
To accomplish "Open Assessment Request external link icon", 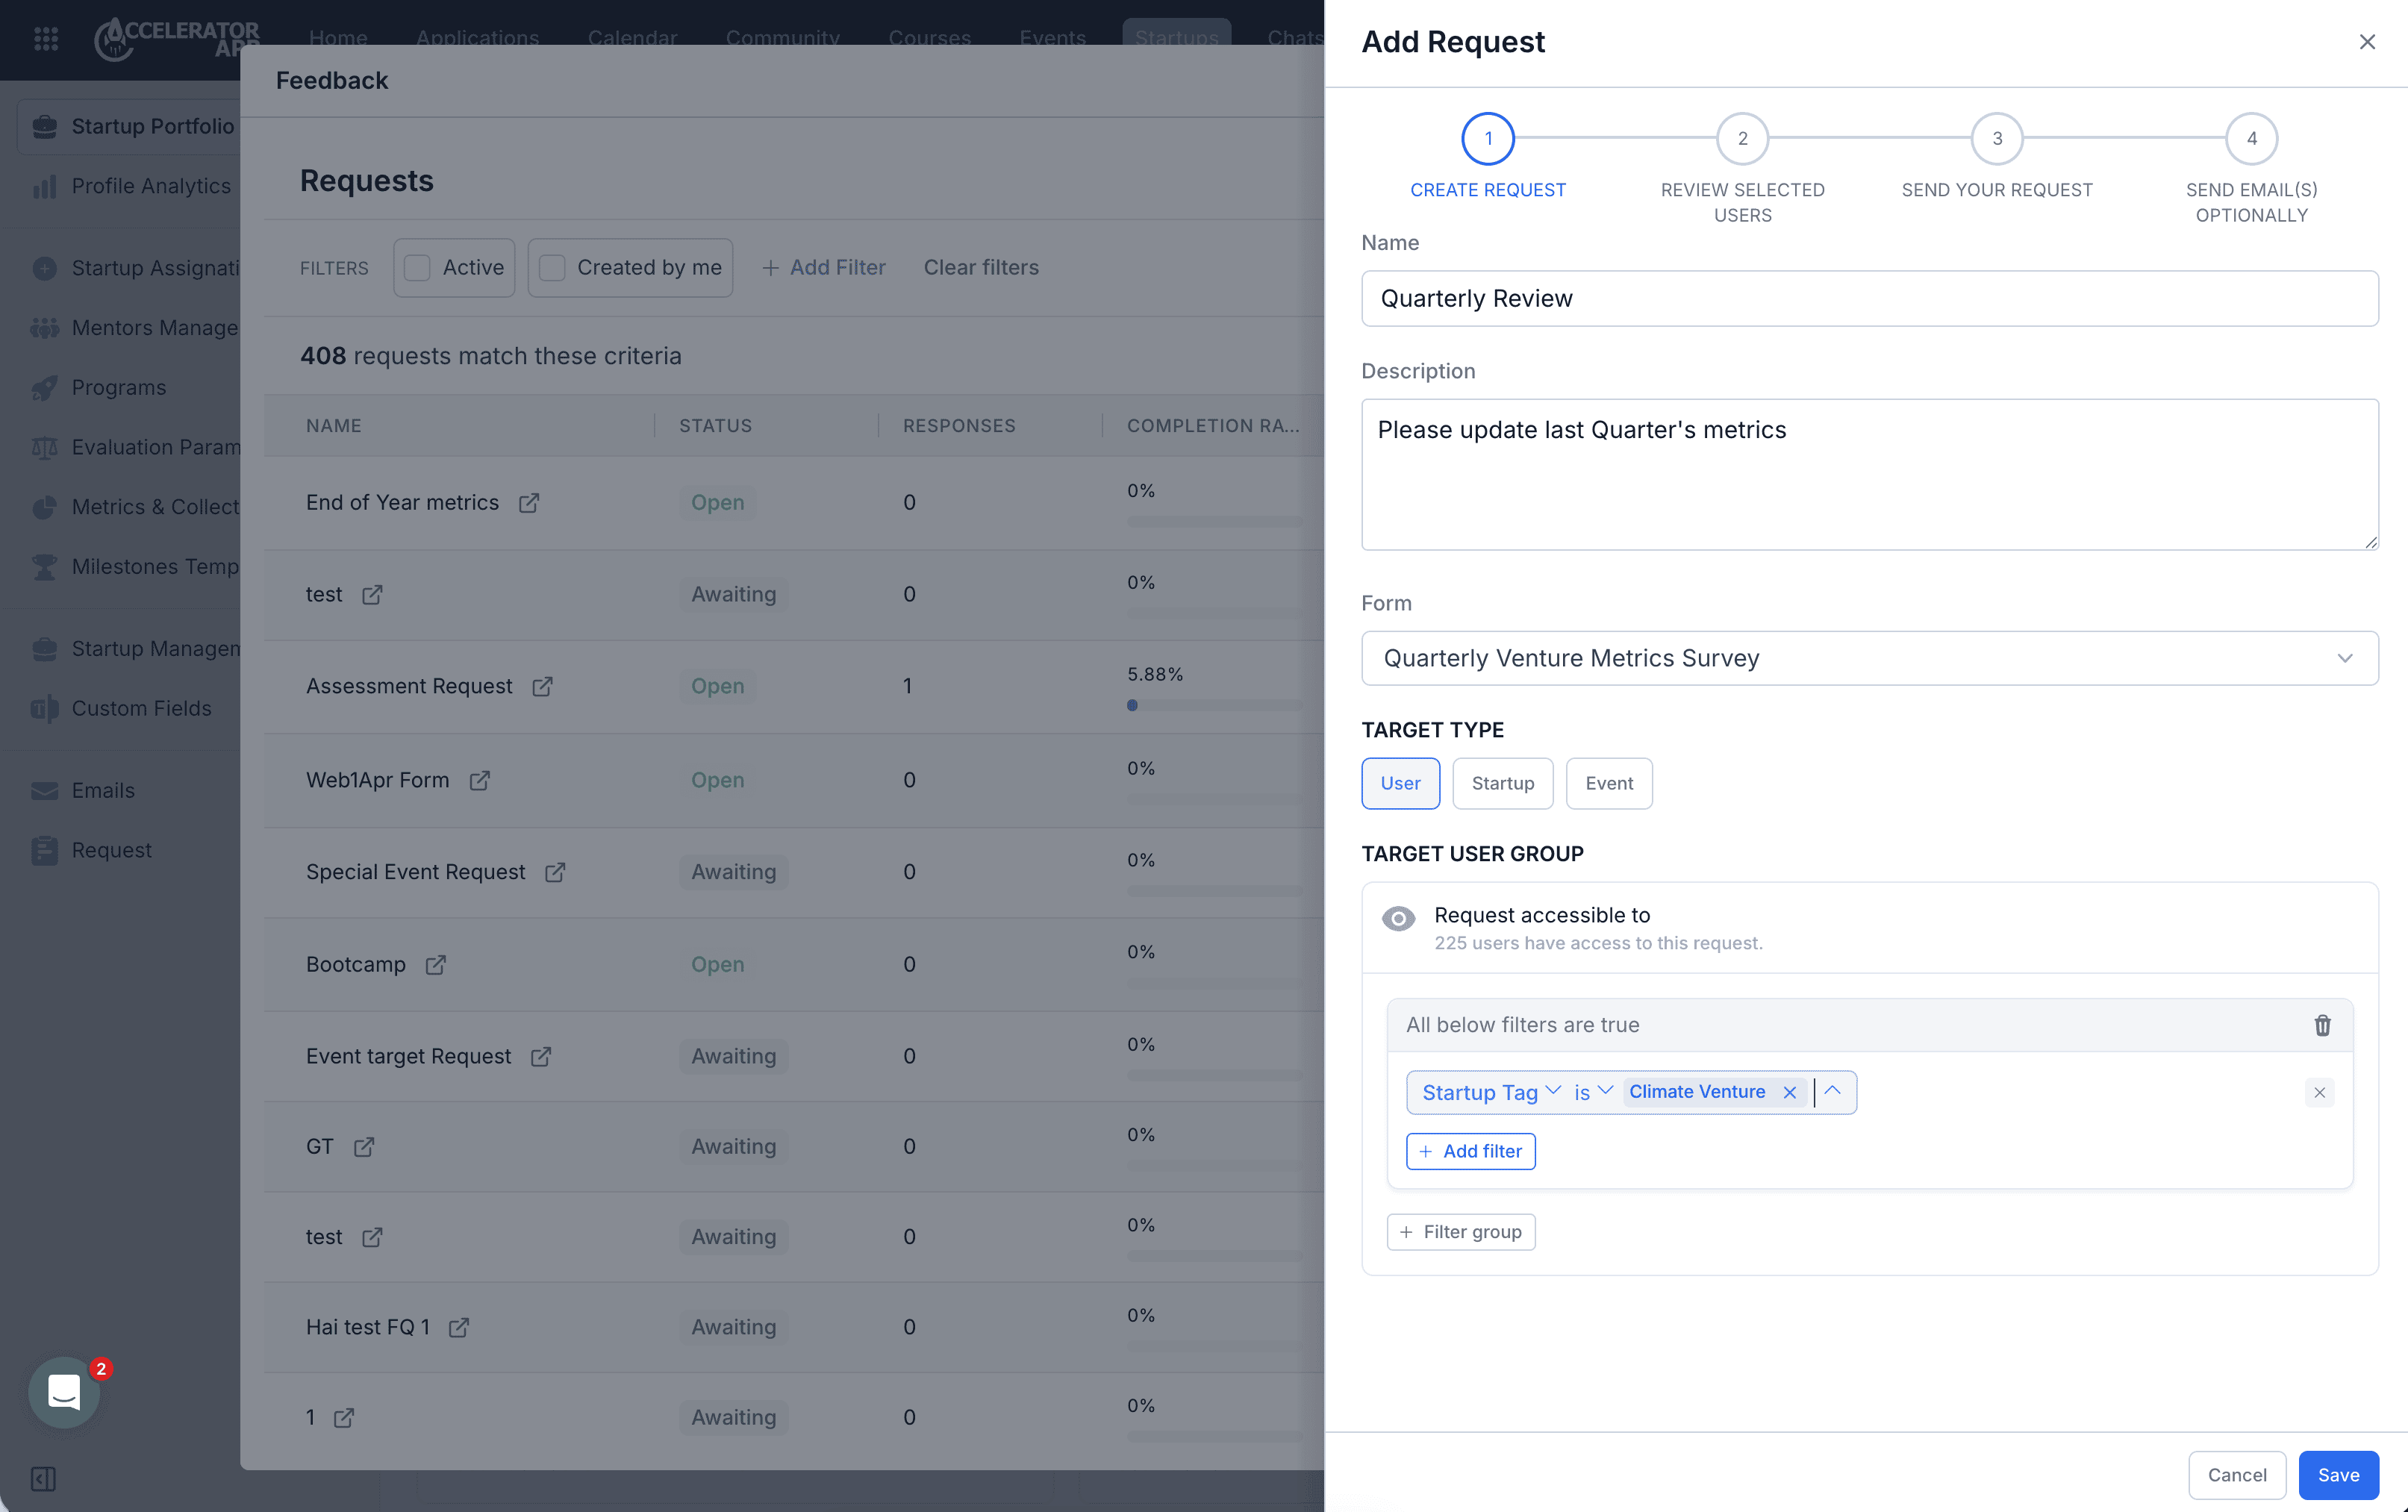I will tap(542, 687).
